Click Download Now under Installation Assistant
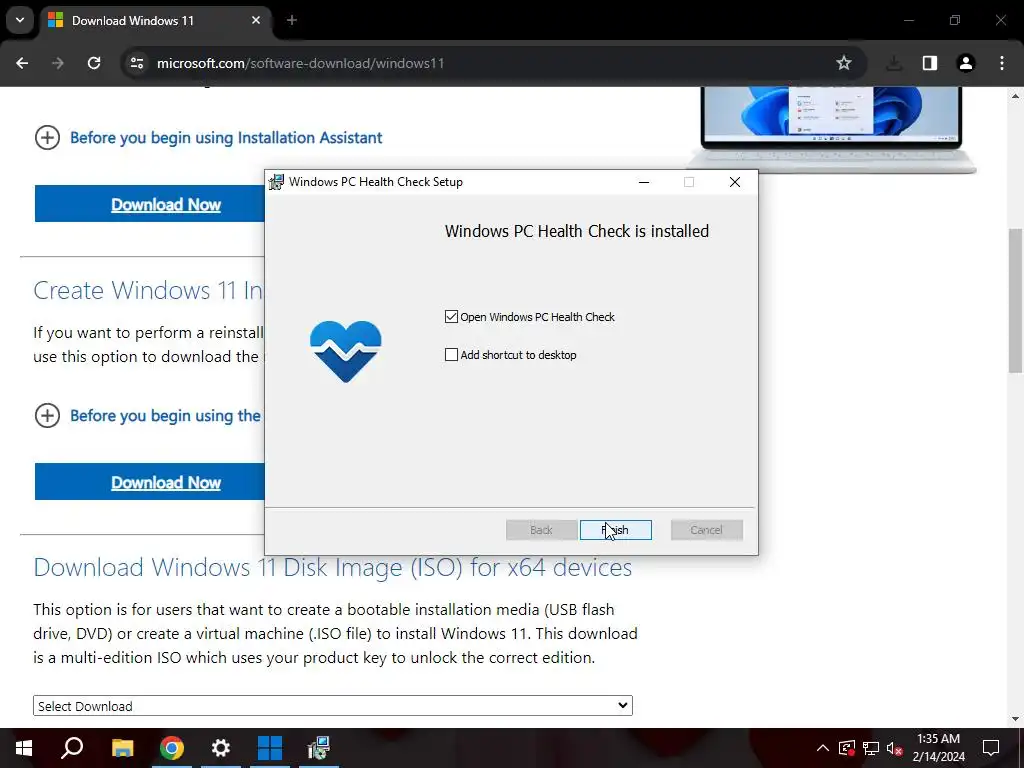Image resolution: width=1024 pixels, height=768 pixels. coord(150,204)
